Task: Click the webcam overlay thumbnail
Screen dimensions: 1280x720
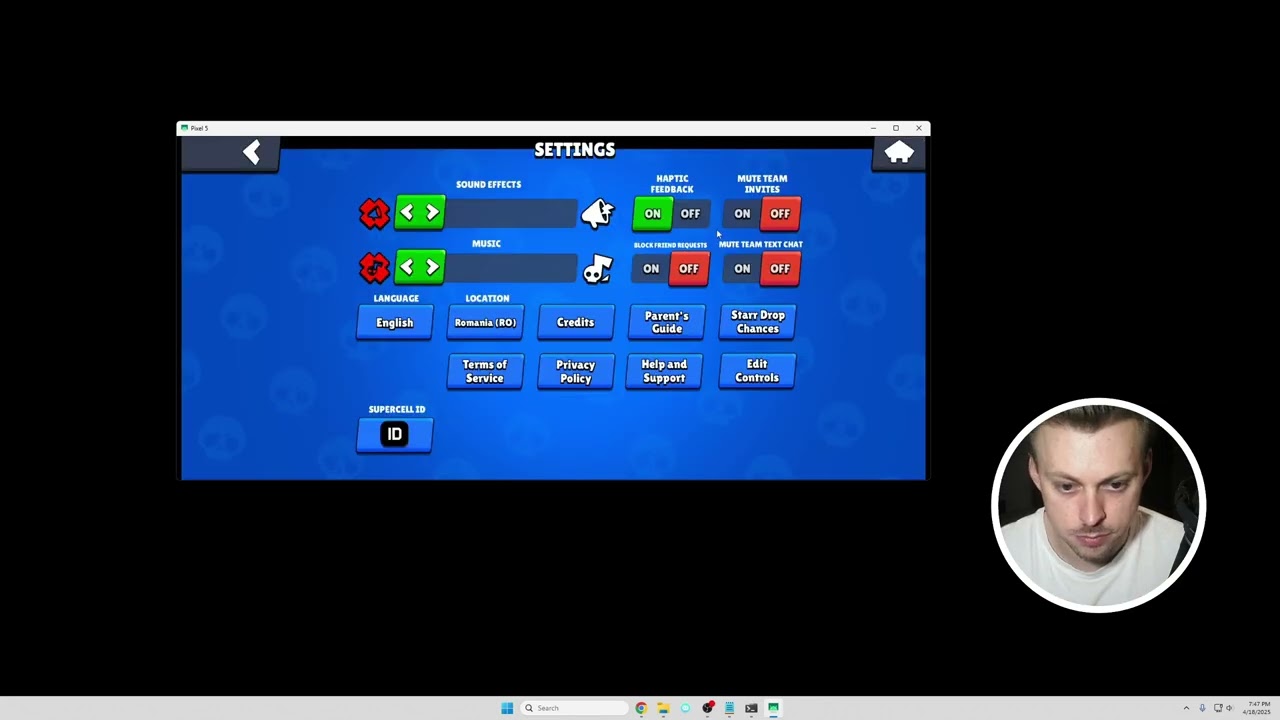Action: (x=1098, y=505)
